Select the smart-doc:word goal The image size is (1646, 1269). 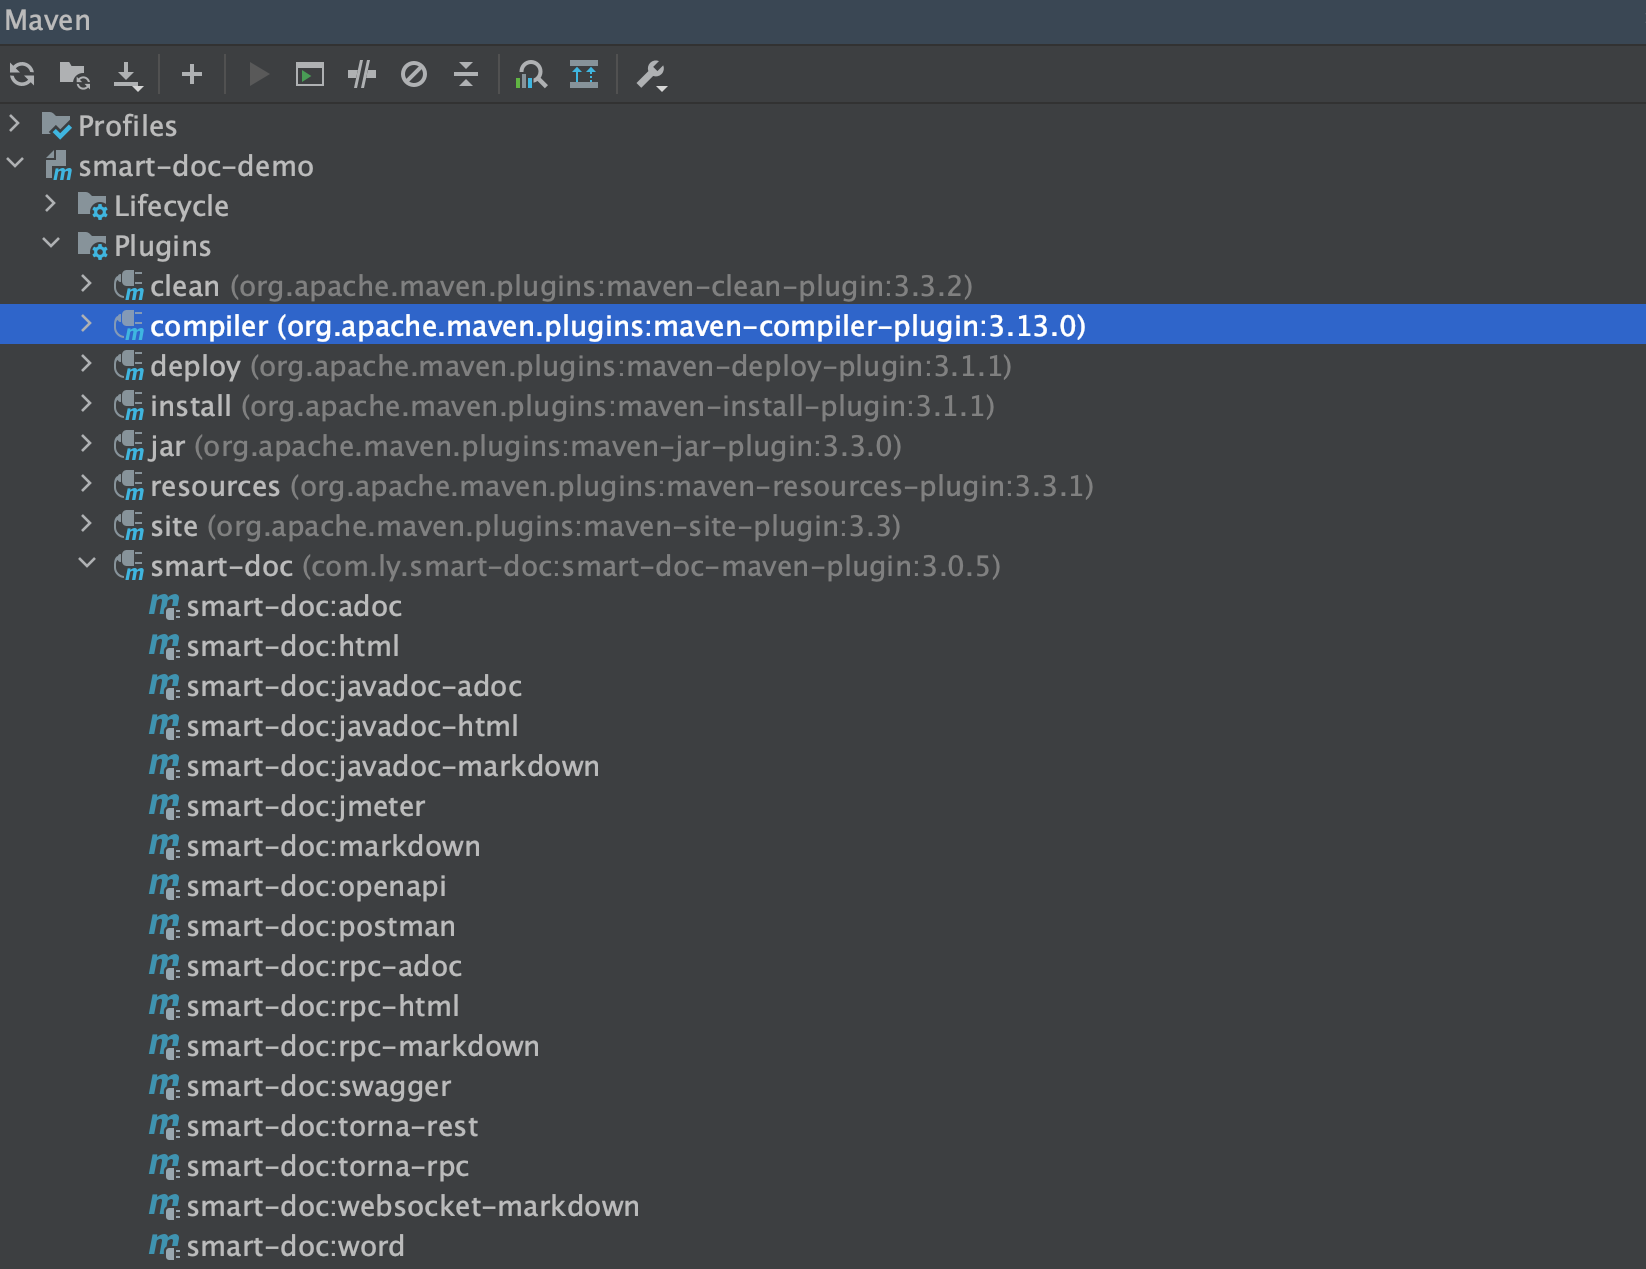[823, 1245]
